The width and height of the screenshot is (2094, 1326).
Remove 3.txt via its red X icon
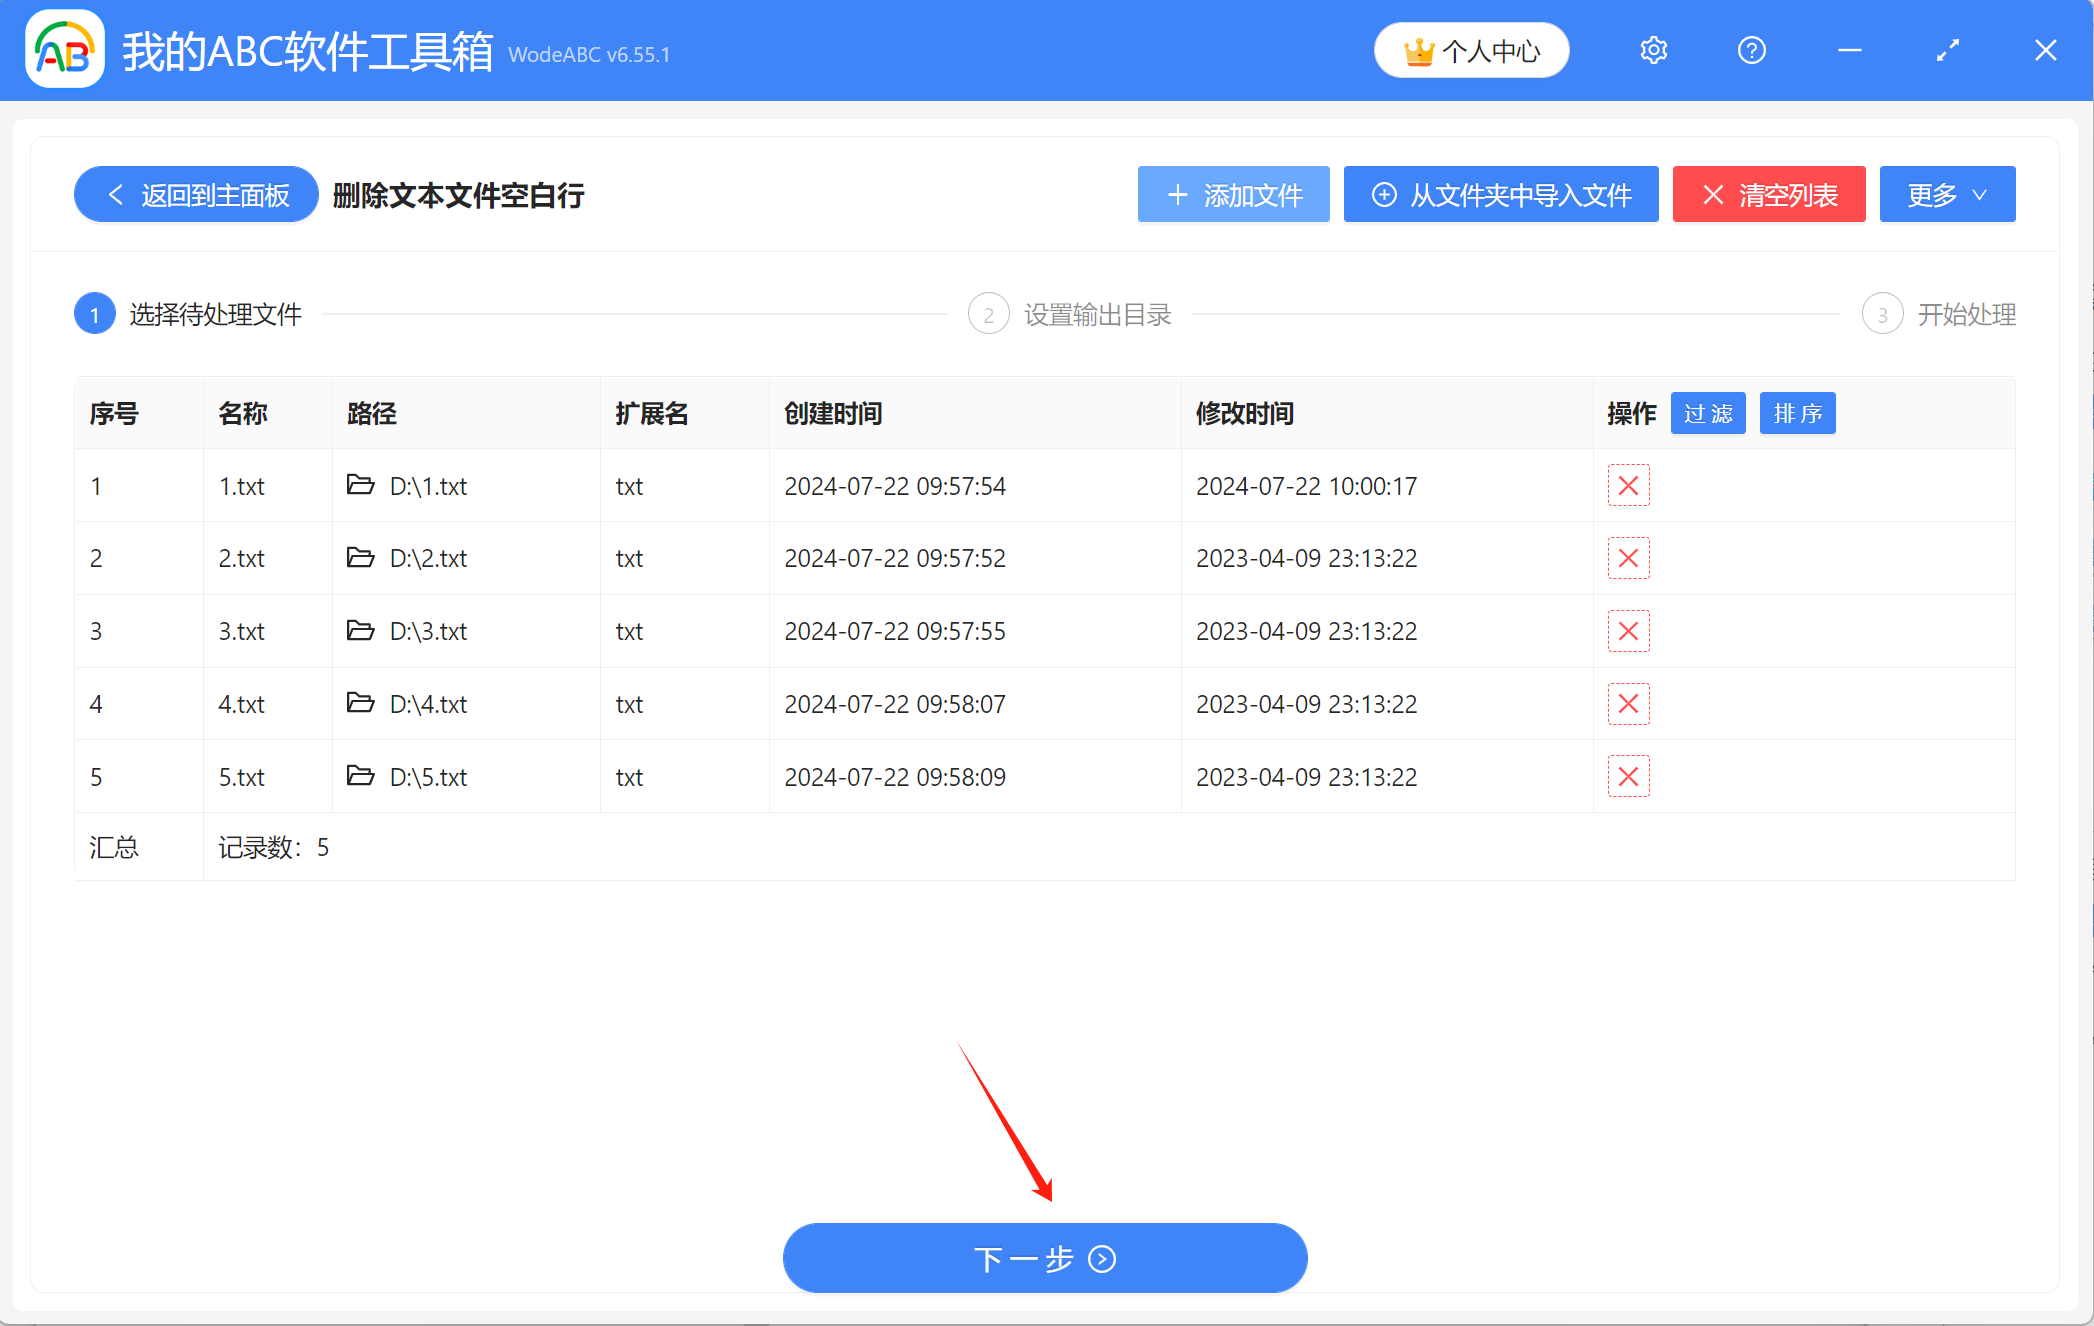[1628, 631]
